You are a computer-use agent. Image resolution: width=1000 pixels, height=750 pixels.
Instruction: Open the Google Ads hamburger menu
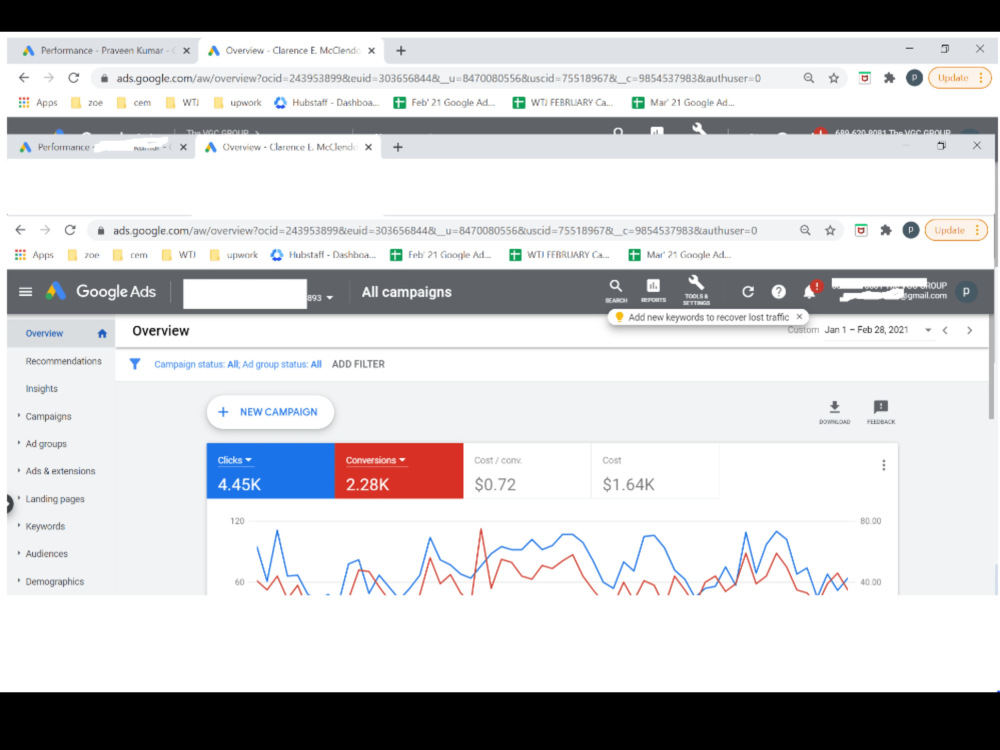click(x=26, y=291)
